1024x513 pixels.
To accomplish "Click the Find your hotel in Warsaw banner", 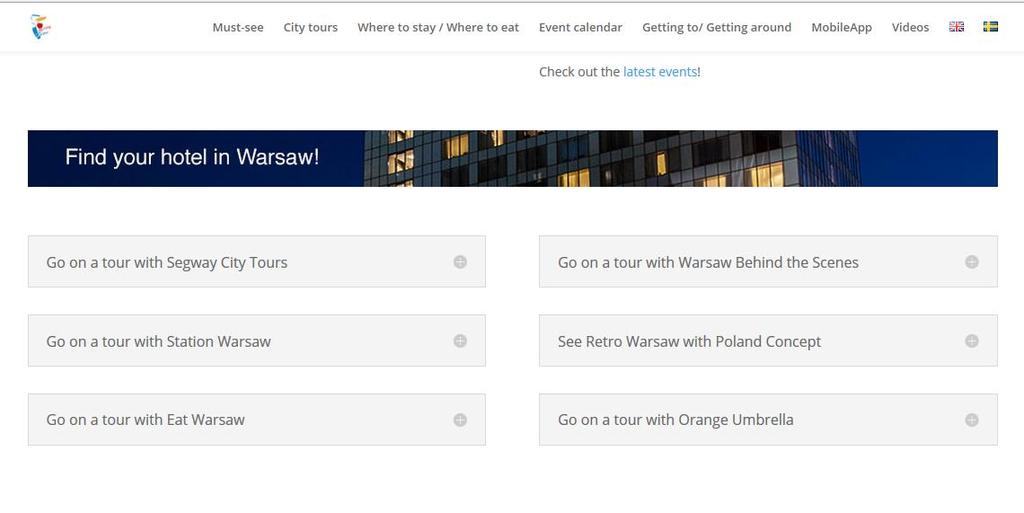I will [x=513, y=159].
